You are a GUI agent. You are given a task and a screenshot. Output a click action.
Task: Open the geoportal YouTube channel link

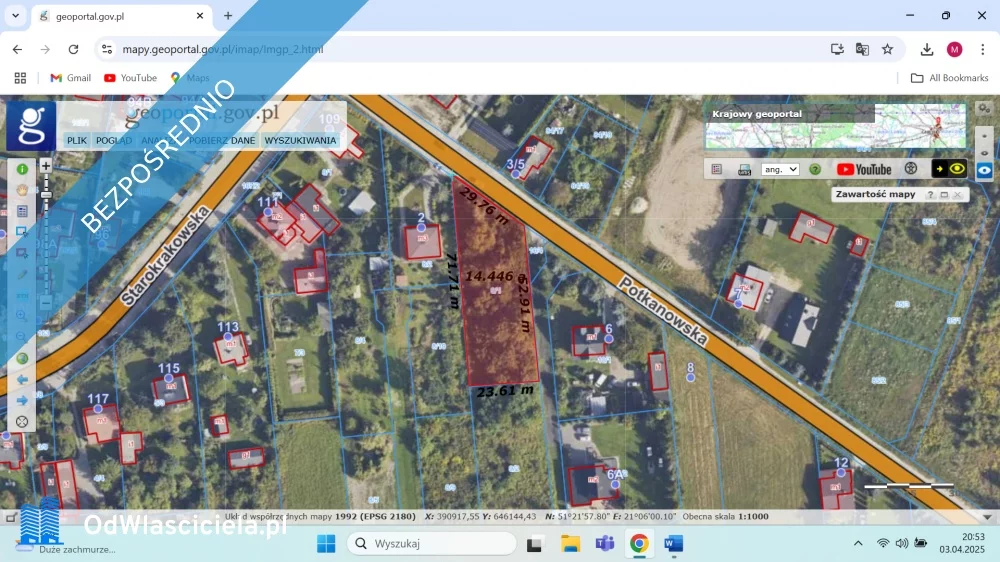pos(863,170)
